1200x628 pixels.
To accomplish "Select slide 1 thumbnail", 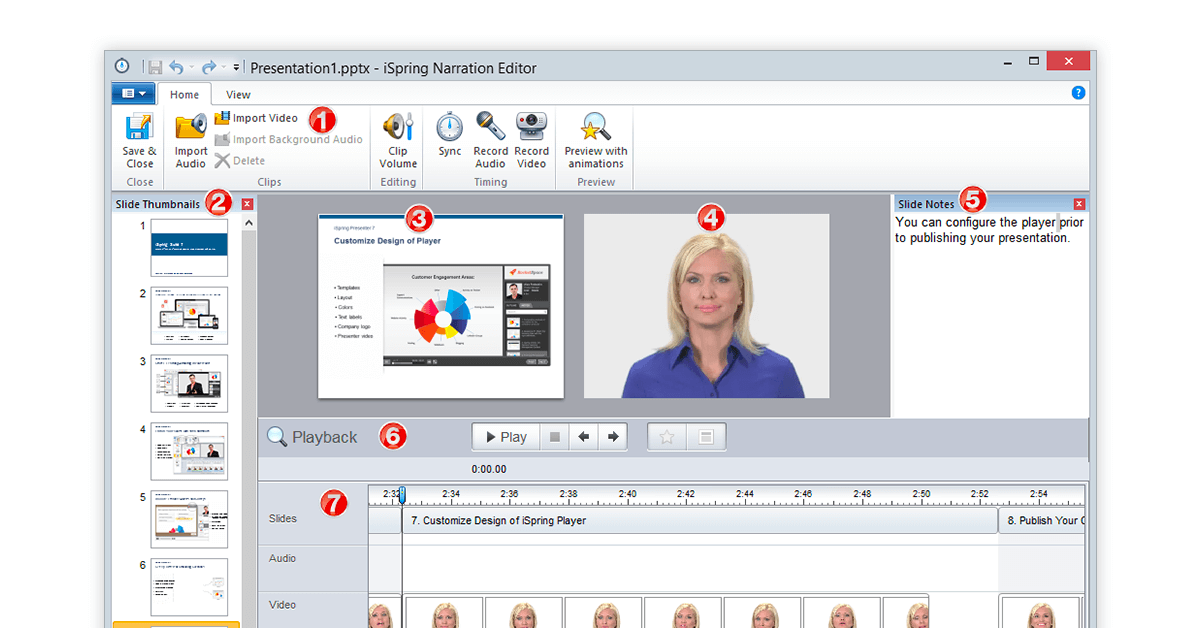I will [189, 248].
